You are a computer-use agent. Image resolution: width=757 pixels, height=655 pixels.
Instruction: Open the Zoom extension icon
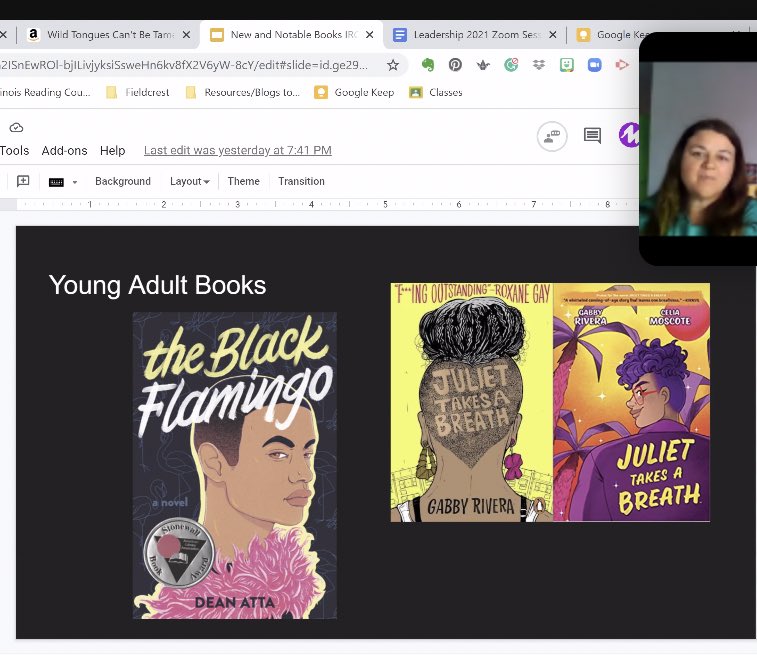pyautogui.click(x=595, y=65)
